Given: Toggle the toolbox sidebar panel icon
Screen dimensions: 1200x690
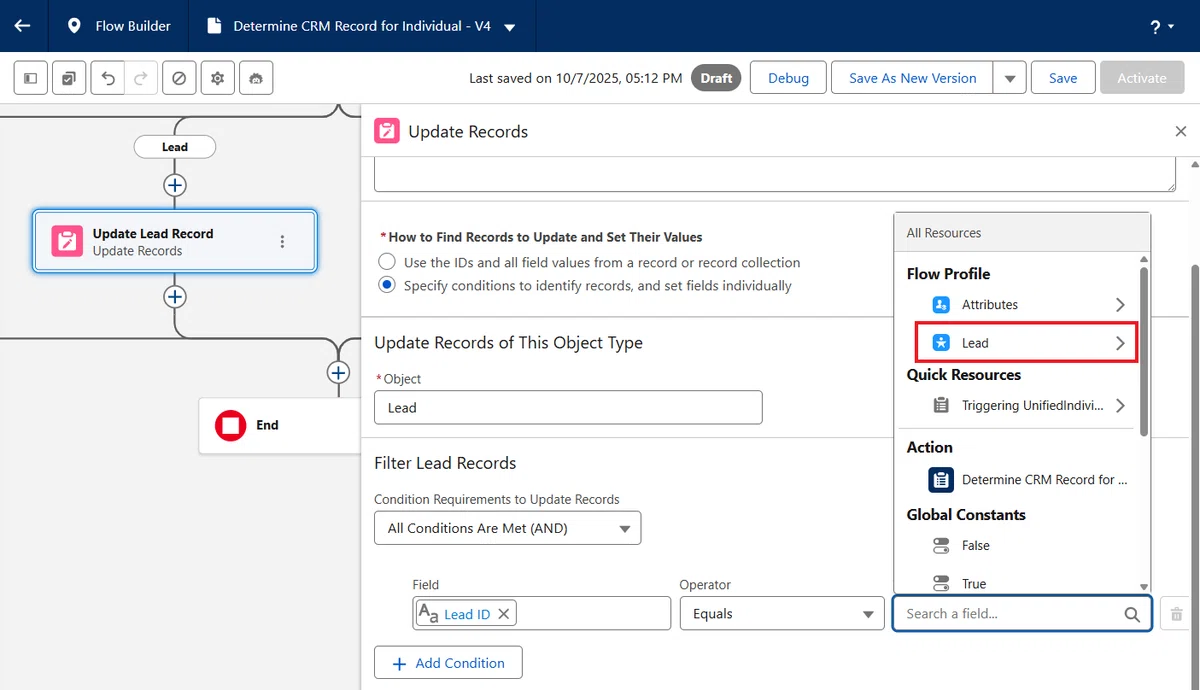Looking at the screenshot, I should (x=30, y=78).
